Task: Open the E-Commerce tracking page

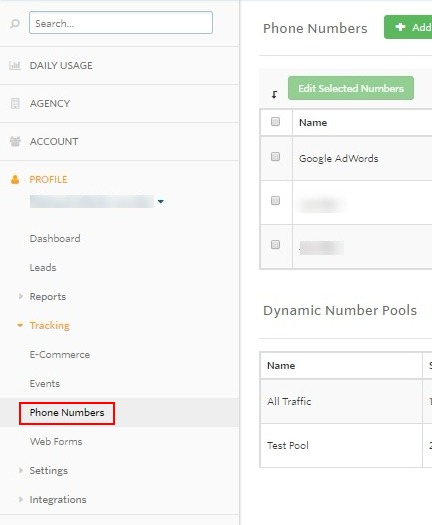Action: [60, 355]
